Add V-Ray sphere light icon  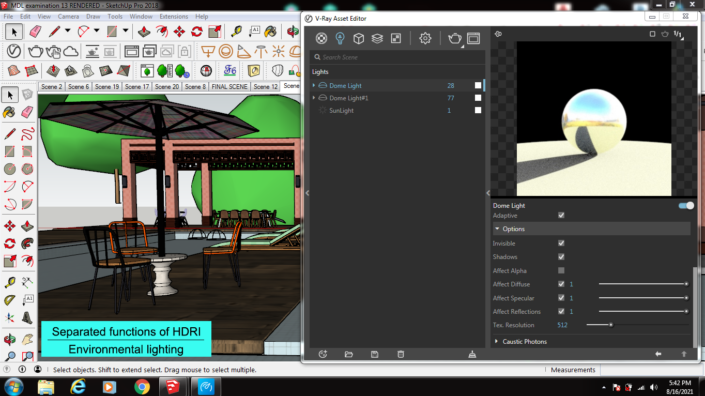(x=226, y=51)
